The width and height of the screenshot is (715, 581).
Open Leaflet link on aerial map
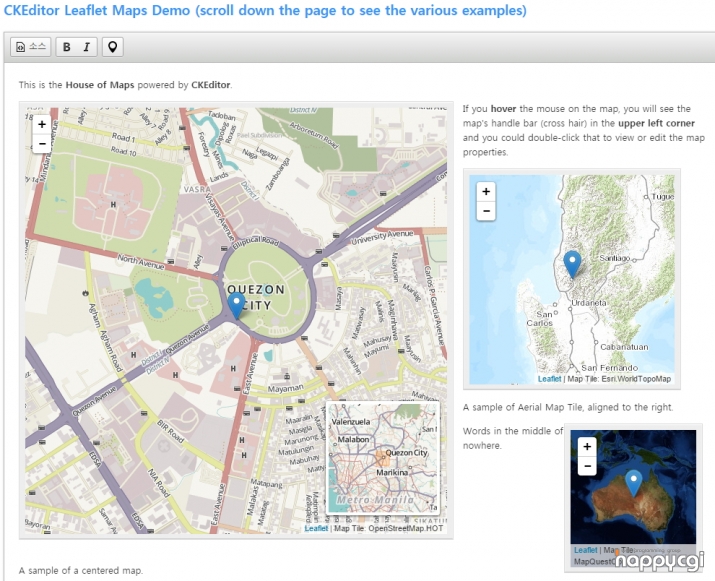[x=585, y=550]
